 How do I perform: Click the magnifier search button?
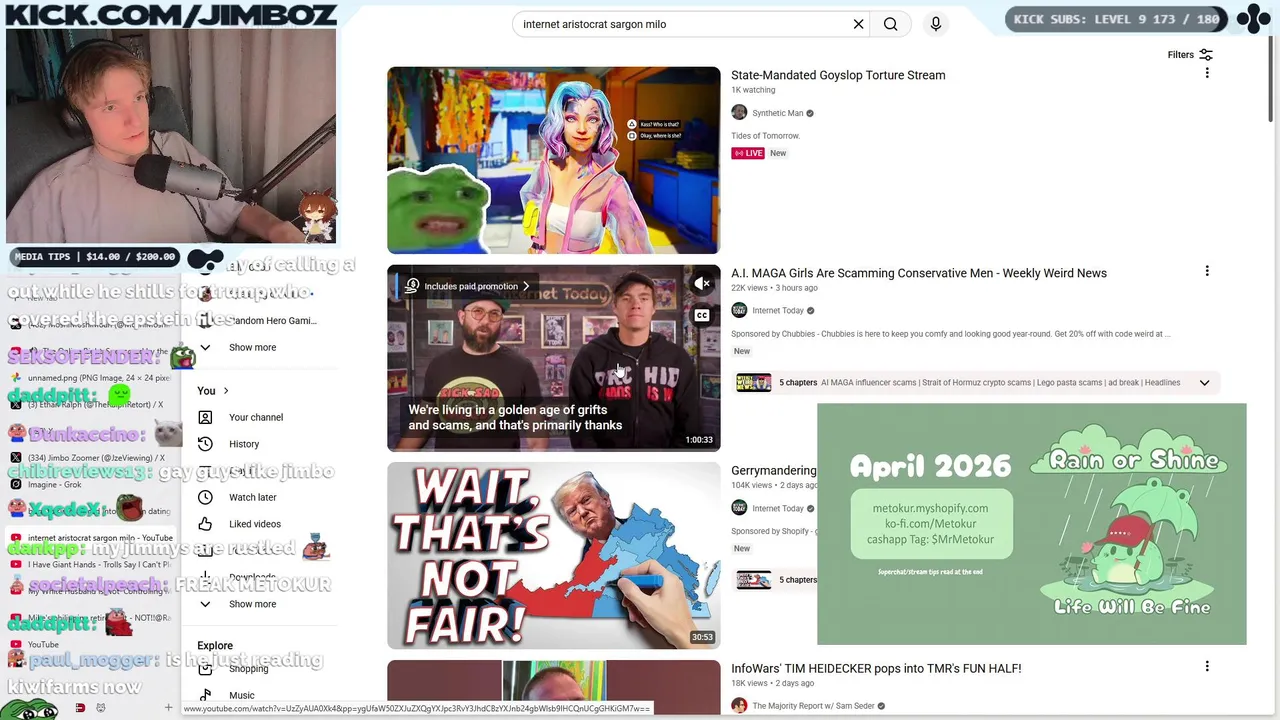pyautogui.click(x=890, y=24)
